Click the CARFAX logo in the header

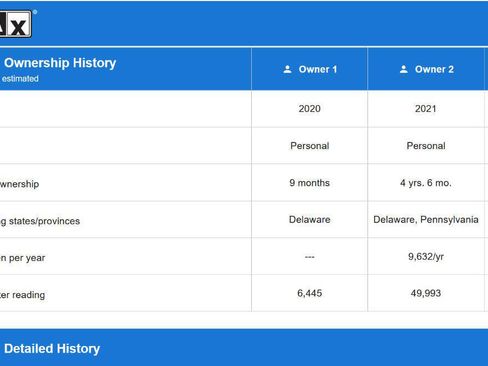pyautogui.click(x=16, y=24)
